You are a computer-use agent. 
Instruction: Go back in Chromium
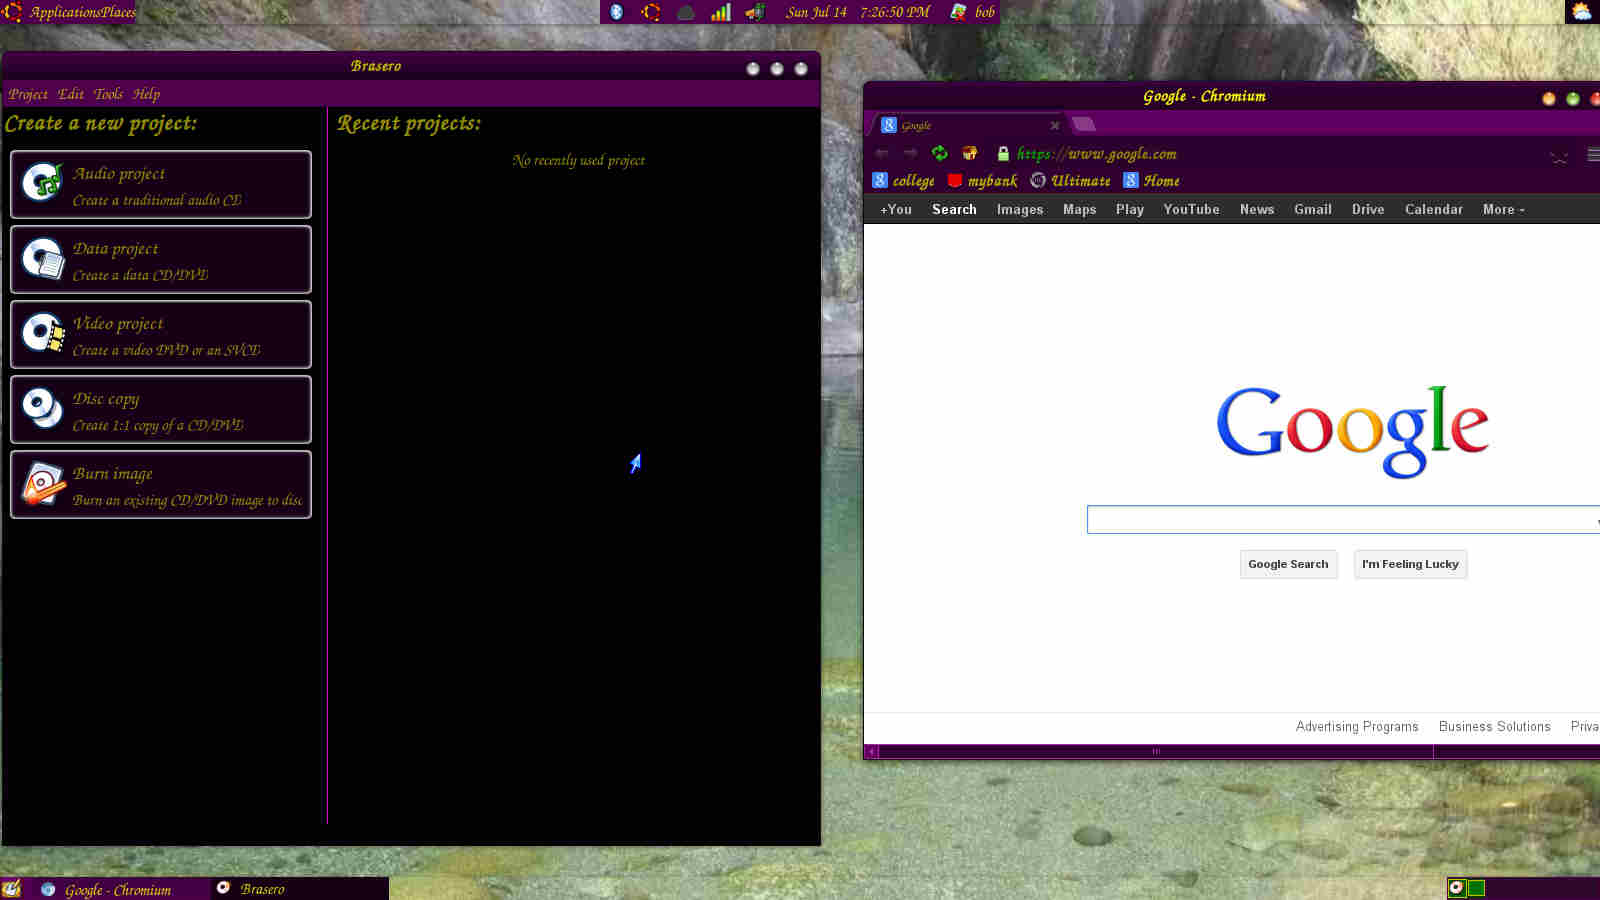(881, 153)
